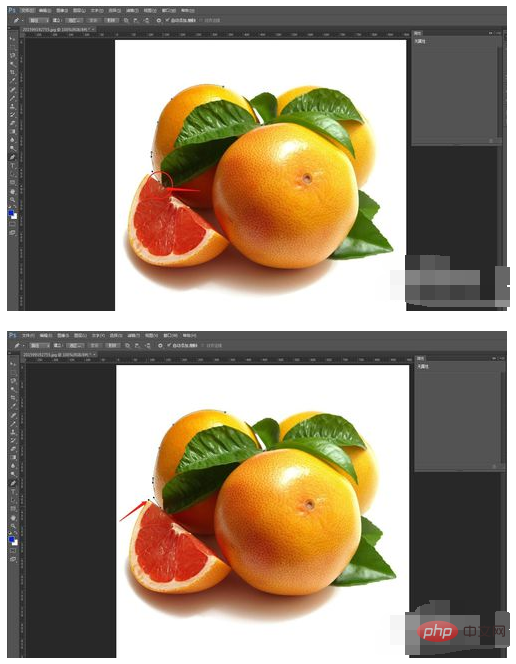Select the Crop tool in lower Photoshop window
Image resolution: width=516 pixels, height=664 pixels.
pos(13,398)
